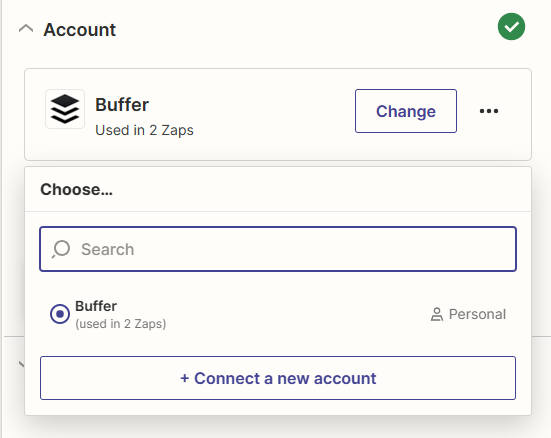551x438 pixels.
Task: Focus the Search accounts field
Action: pos(278,249)
